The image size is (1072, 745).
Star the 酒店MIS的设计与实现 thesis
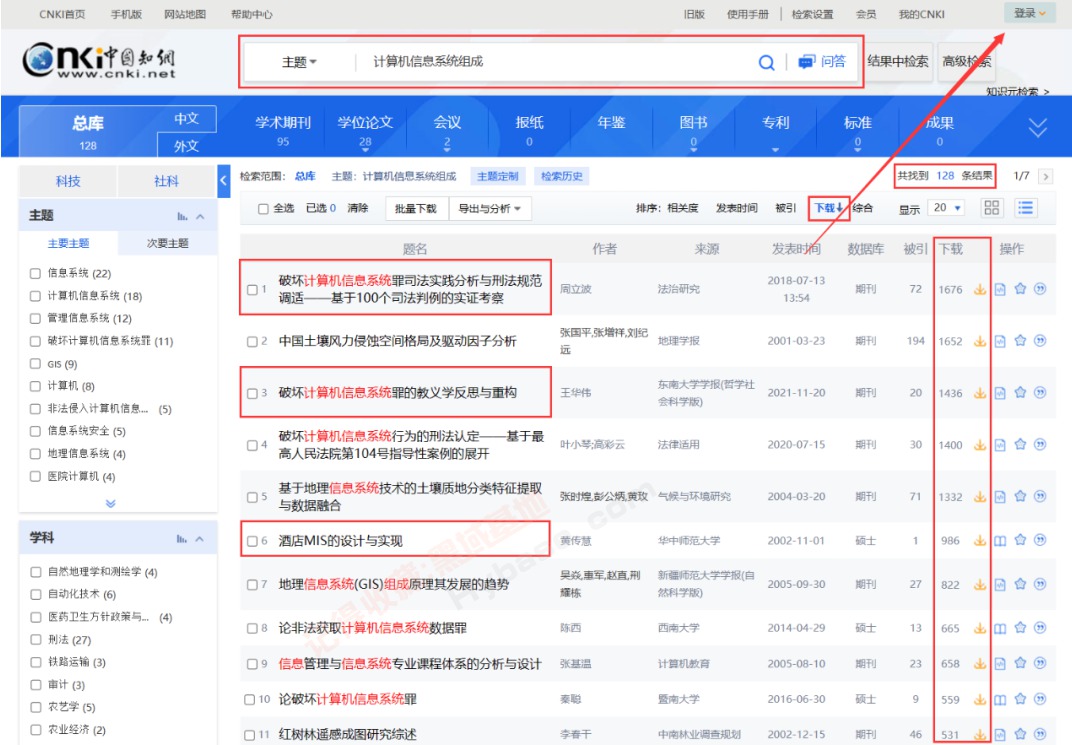(x=1020, y=541)
